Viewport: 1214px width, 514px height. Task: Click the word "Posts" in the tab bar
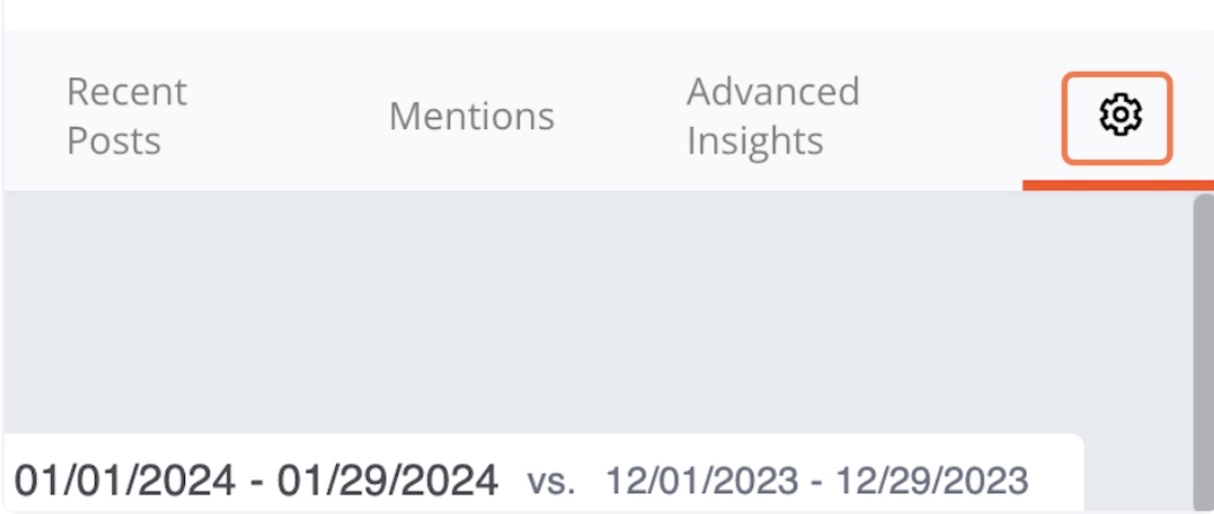(x=114, y=141)
